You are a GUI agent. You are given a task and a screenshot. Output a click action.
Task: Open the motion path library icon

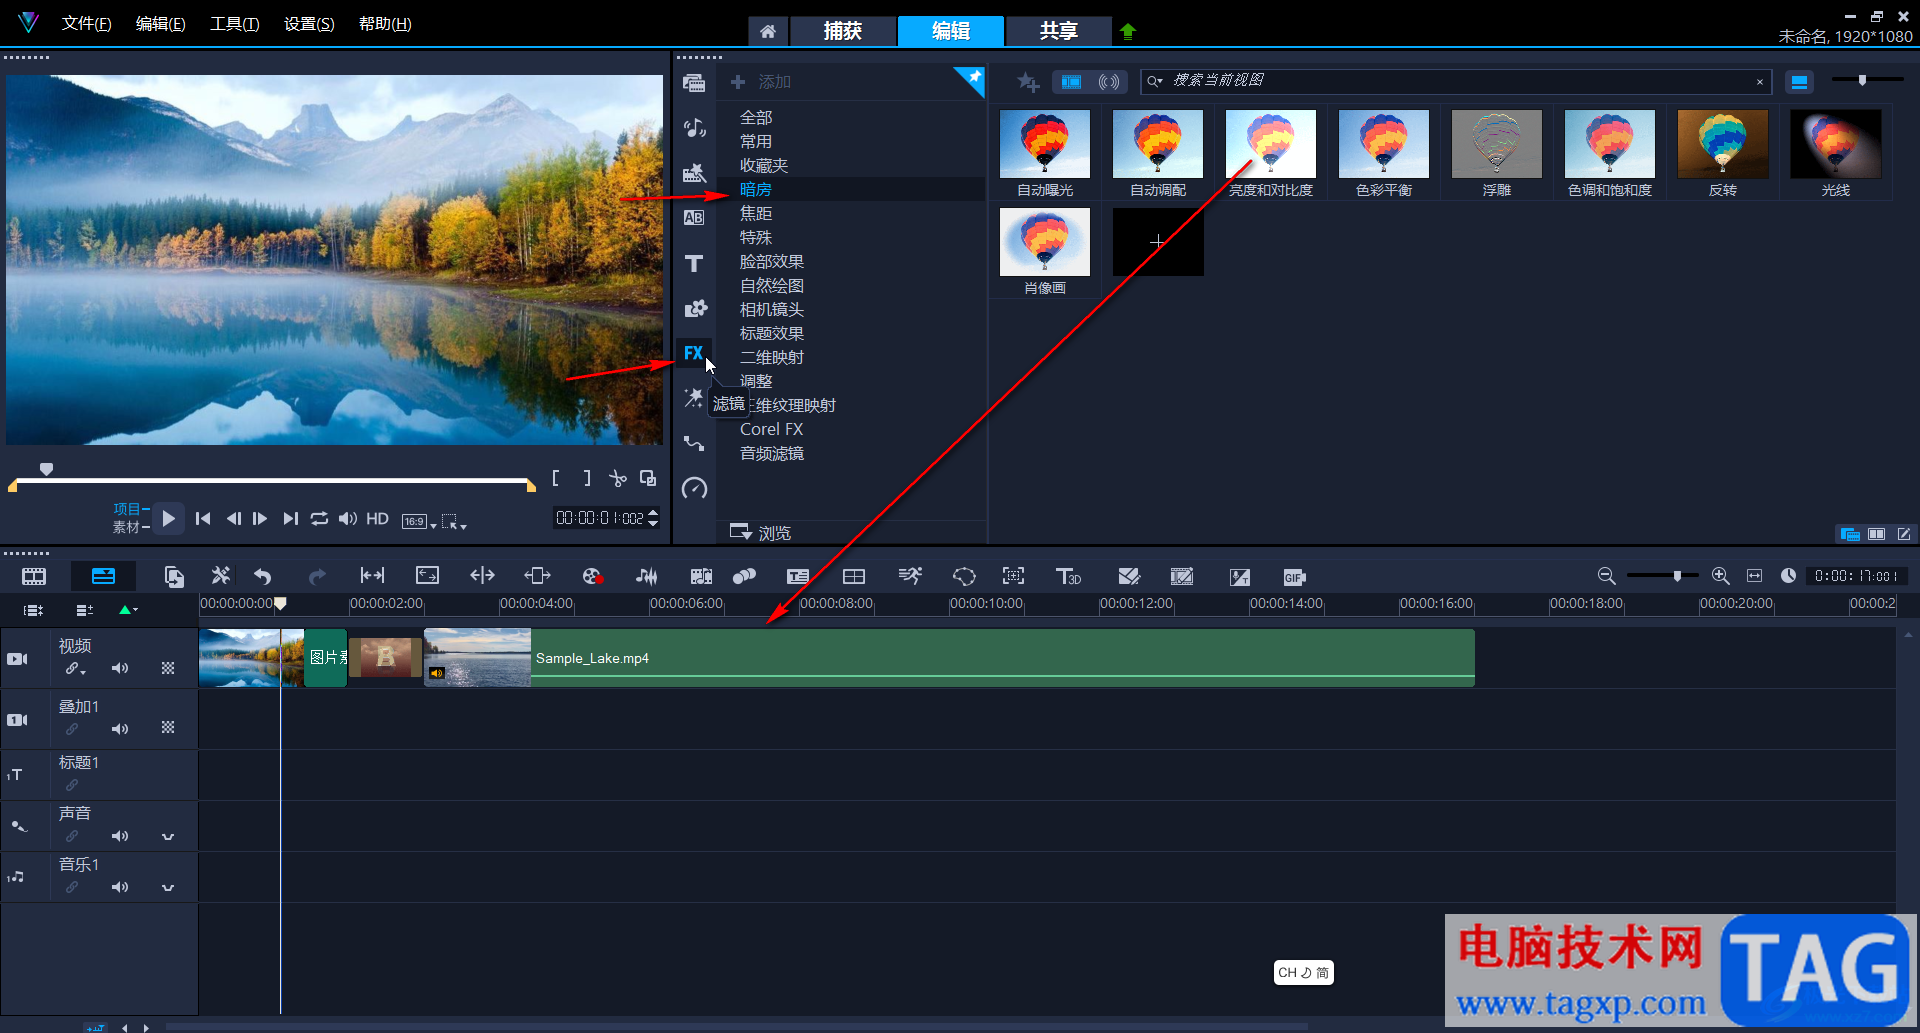tap(694, 443)
